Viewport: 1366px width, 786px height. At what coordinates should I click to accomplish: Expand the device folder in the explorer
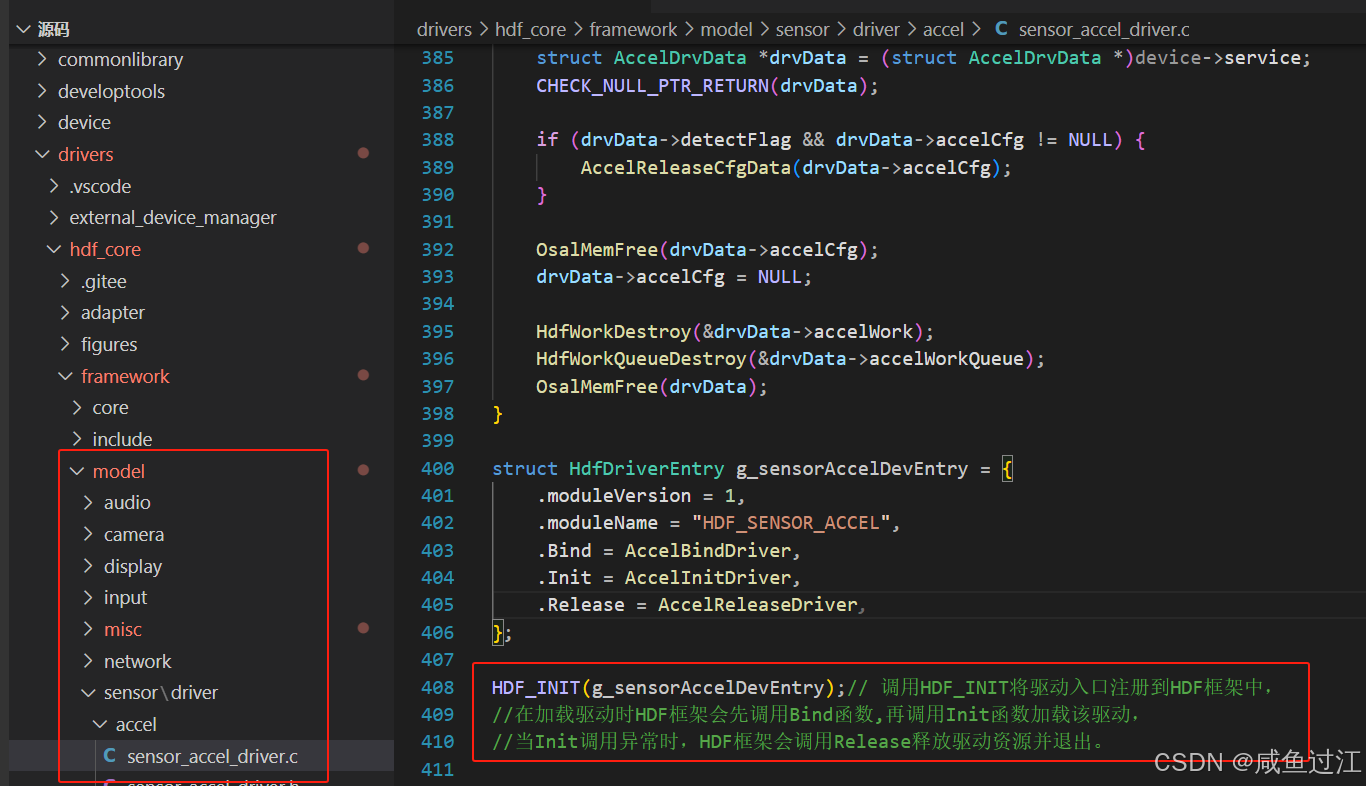[84, 122]
